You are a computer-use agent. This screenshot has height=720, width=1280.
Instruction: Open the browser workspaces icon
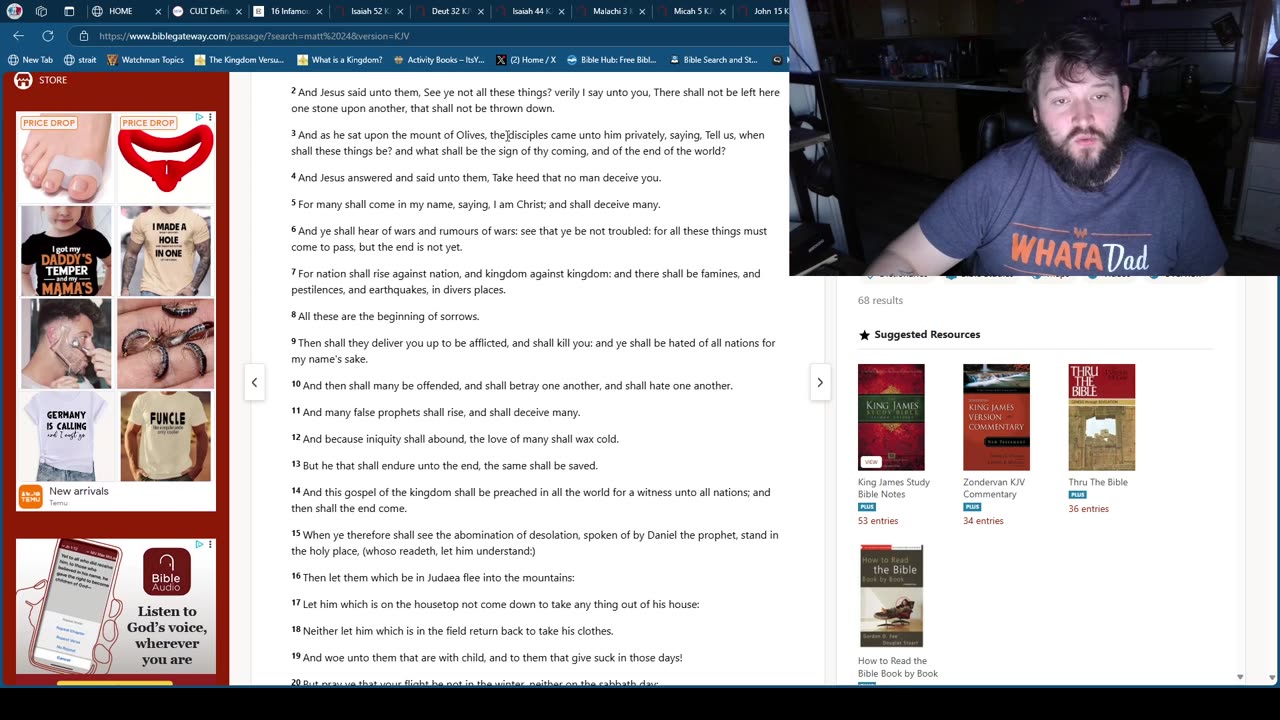click(x=41, y=11)
